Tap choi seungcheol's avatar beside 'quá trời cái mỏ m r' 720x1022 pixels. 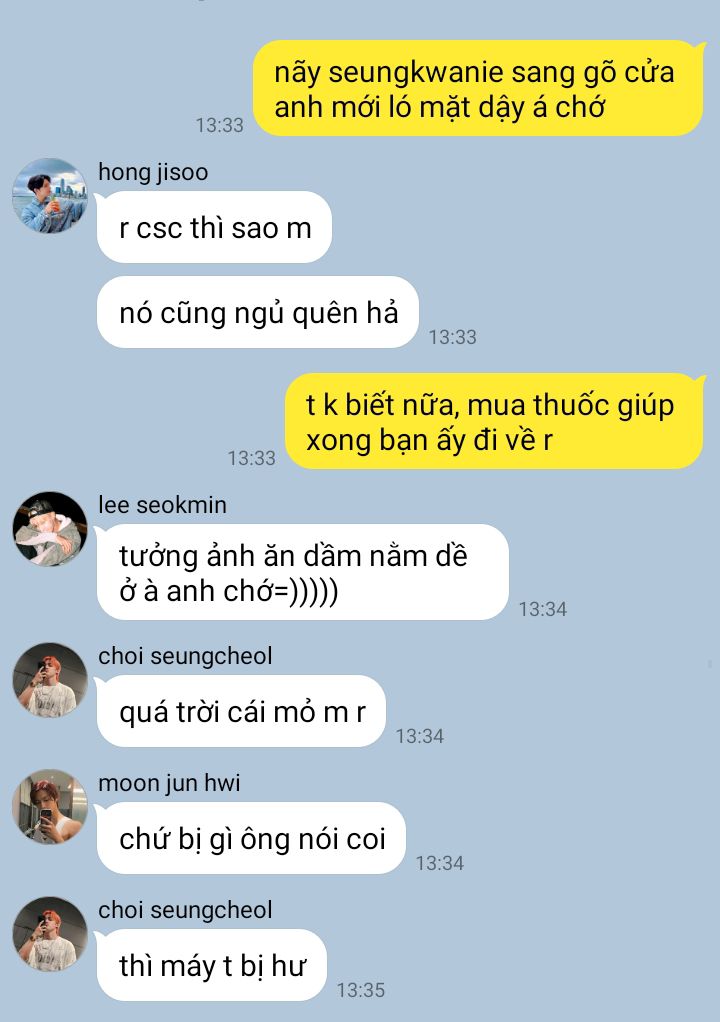pyautogui.click(x=50, y=680)
